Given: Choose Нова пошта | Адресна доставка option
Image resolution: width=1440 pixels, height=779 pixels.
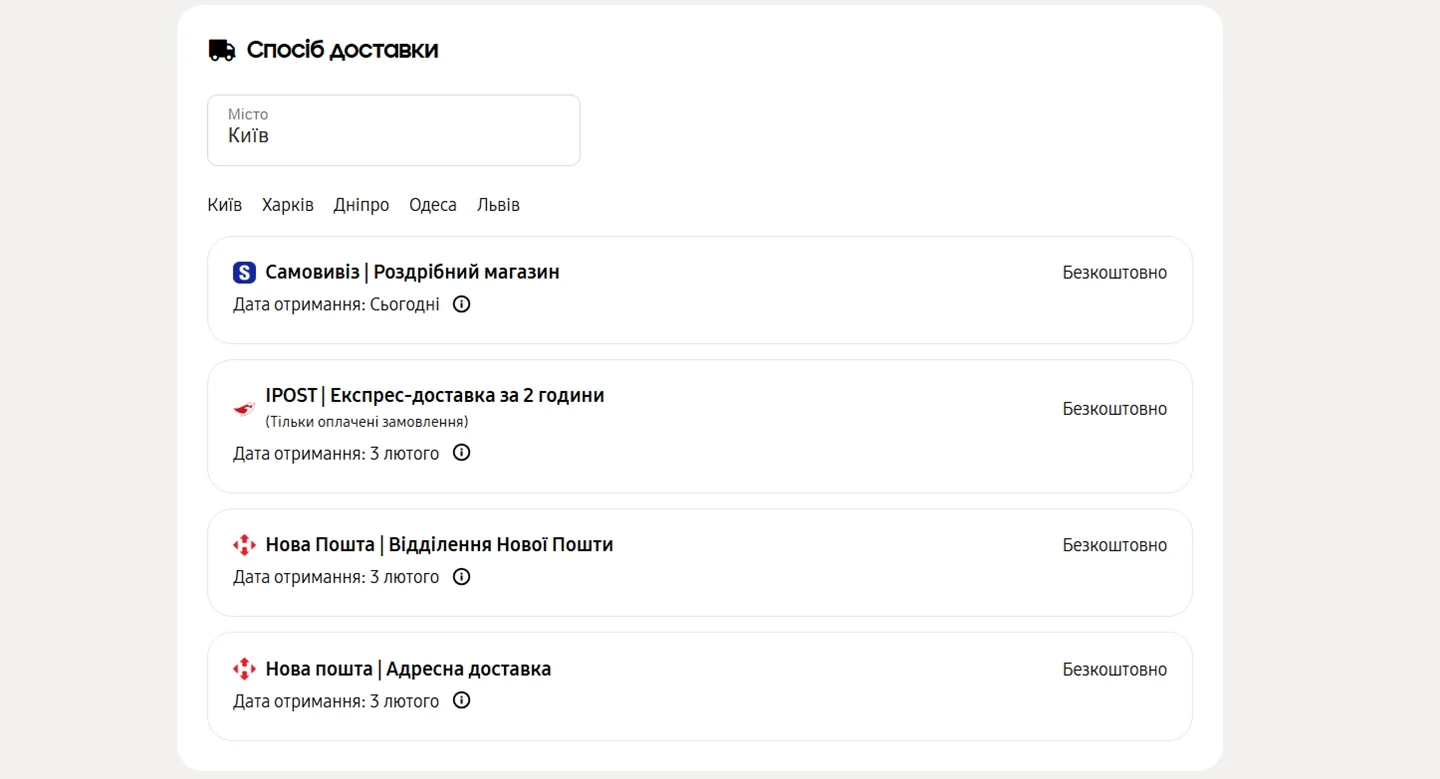Looking at the screenshot, I should coord(408,669).
